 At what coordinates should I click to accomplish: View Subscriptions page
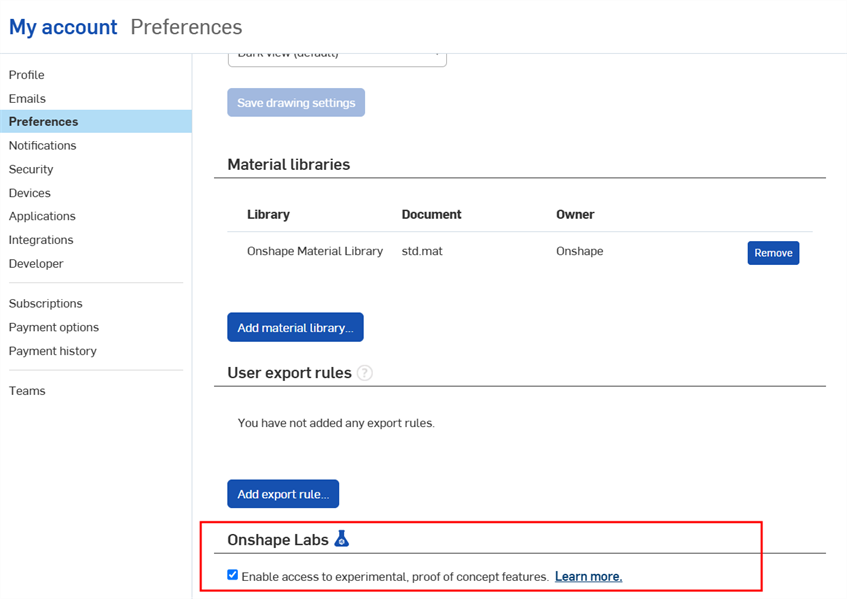click(x=45, y=304)
